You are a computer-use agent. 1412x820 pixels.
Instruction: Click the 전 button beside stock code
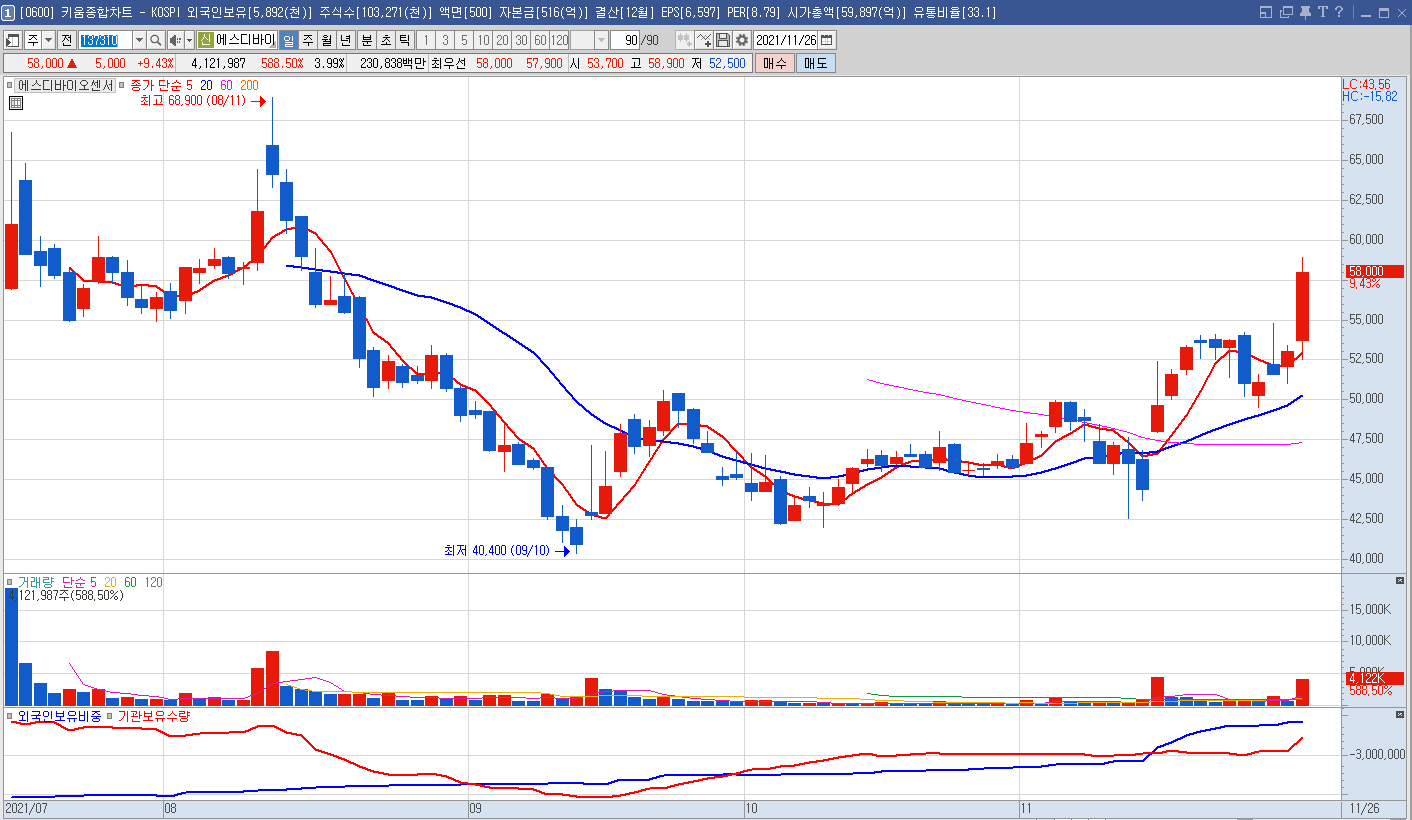(x=67, y=40)
